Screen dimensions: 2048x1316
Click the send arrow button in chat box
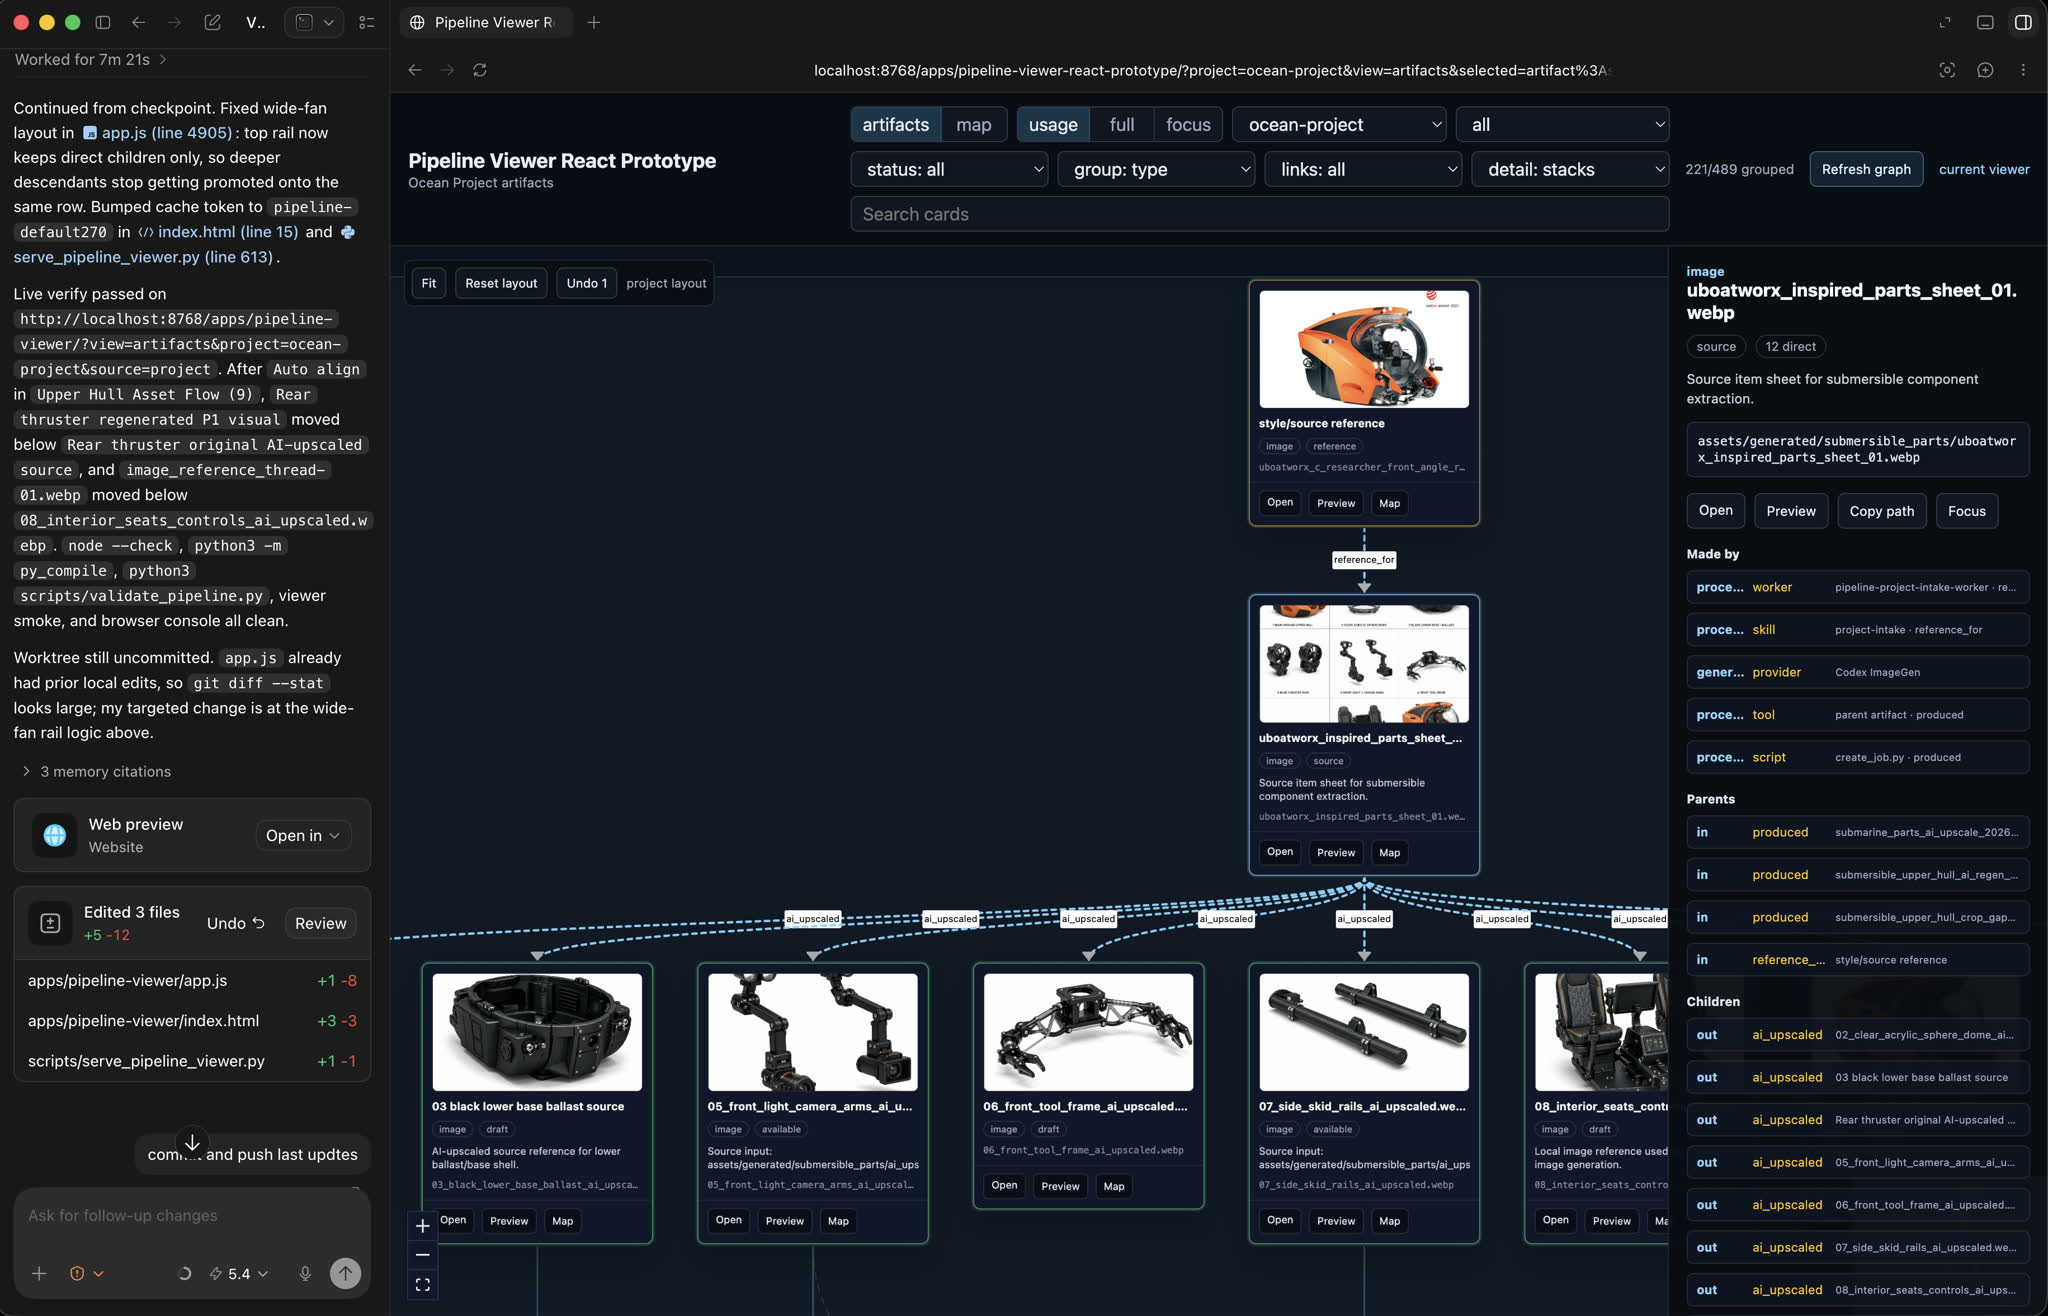(345, 1273)
